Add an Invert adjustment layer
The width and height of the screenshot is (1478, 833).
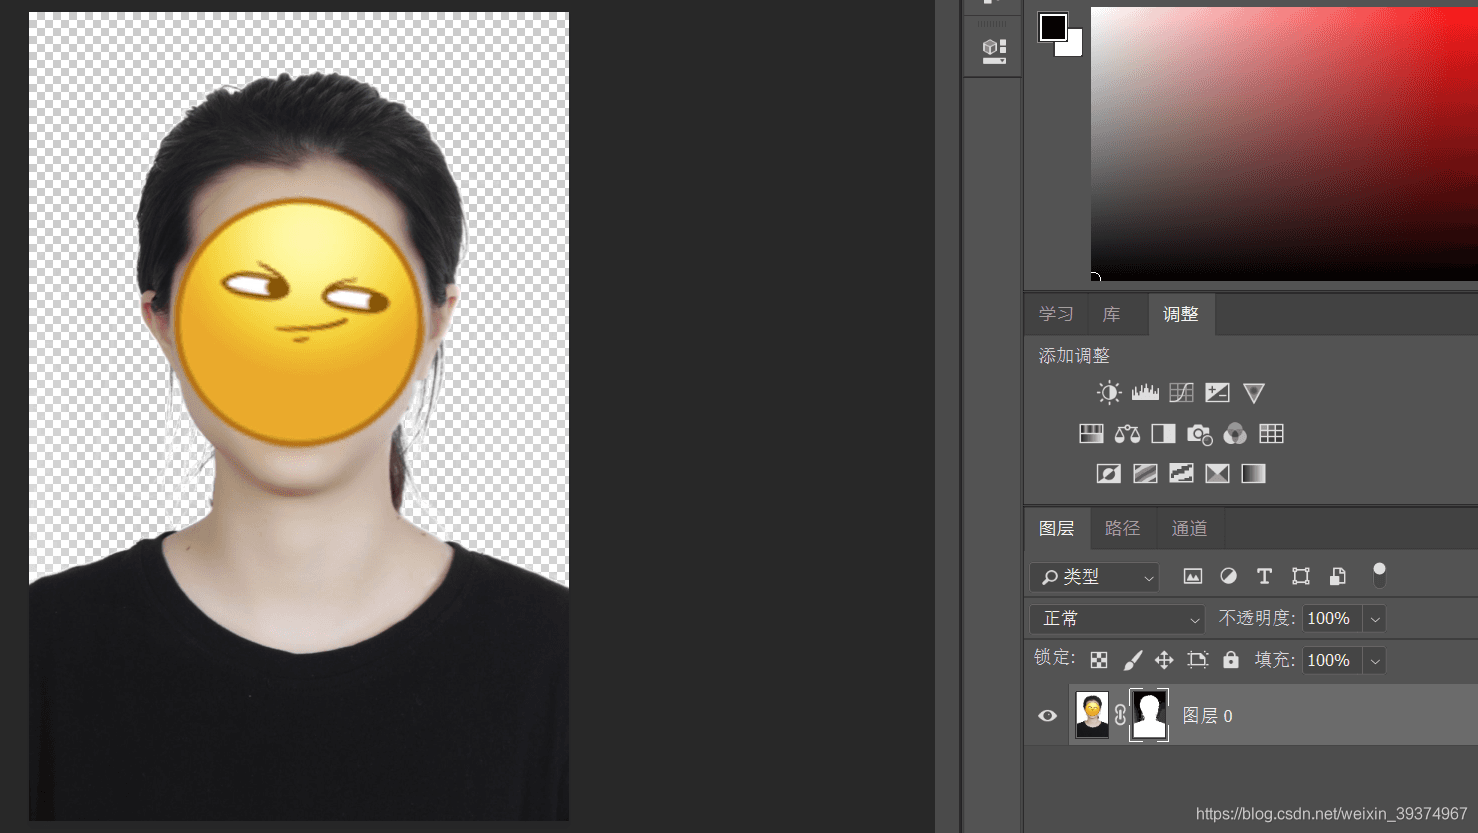tap(1109, 474)
